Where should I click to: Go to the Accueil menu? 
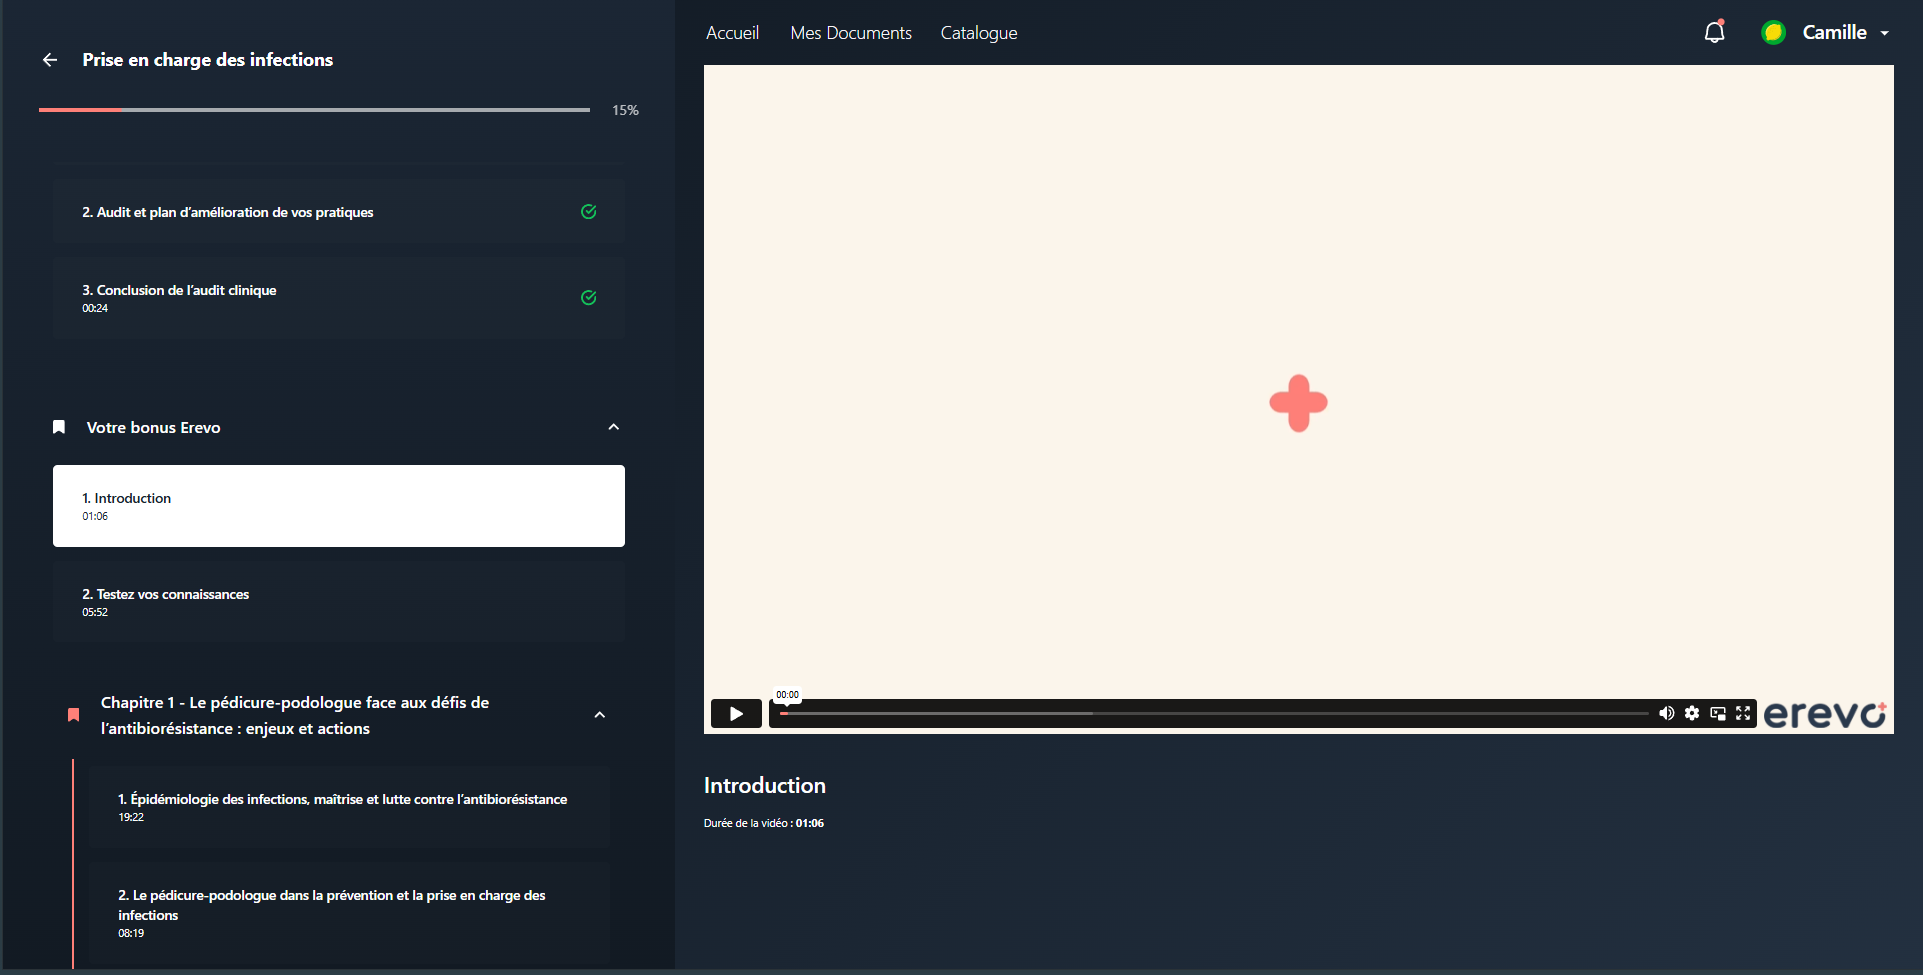pos(733,33)
